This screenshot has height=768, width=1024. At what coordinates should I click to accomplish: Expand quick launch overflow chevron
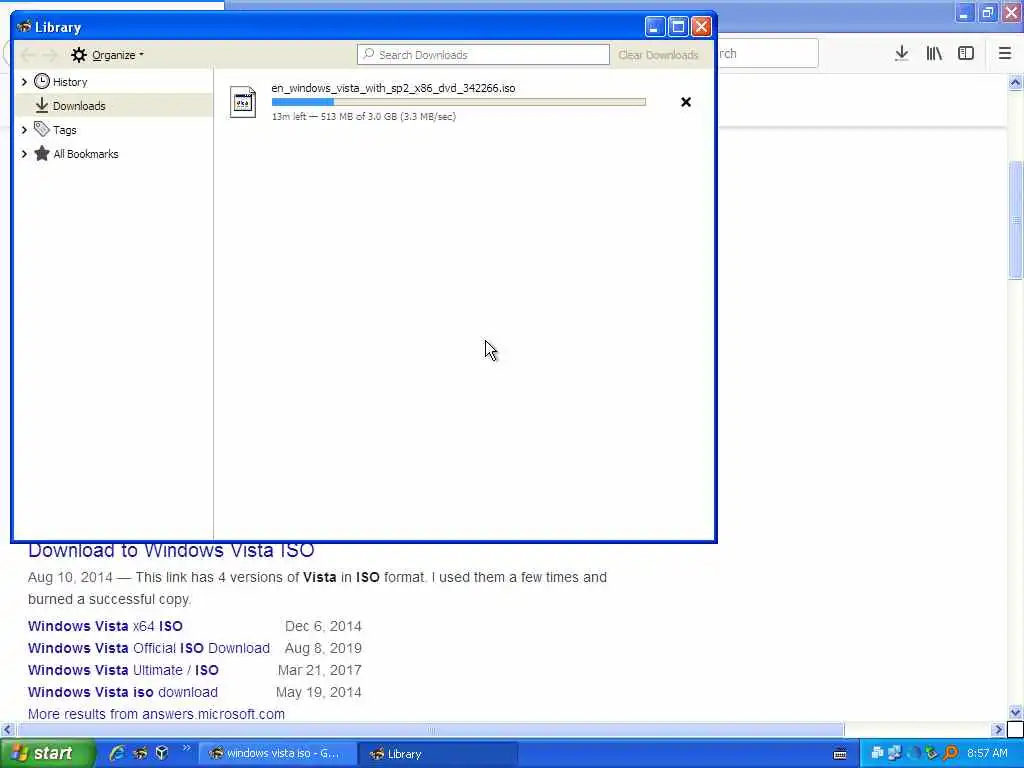186,748
